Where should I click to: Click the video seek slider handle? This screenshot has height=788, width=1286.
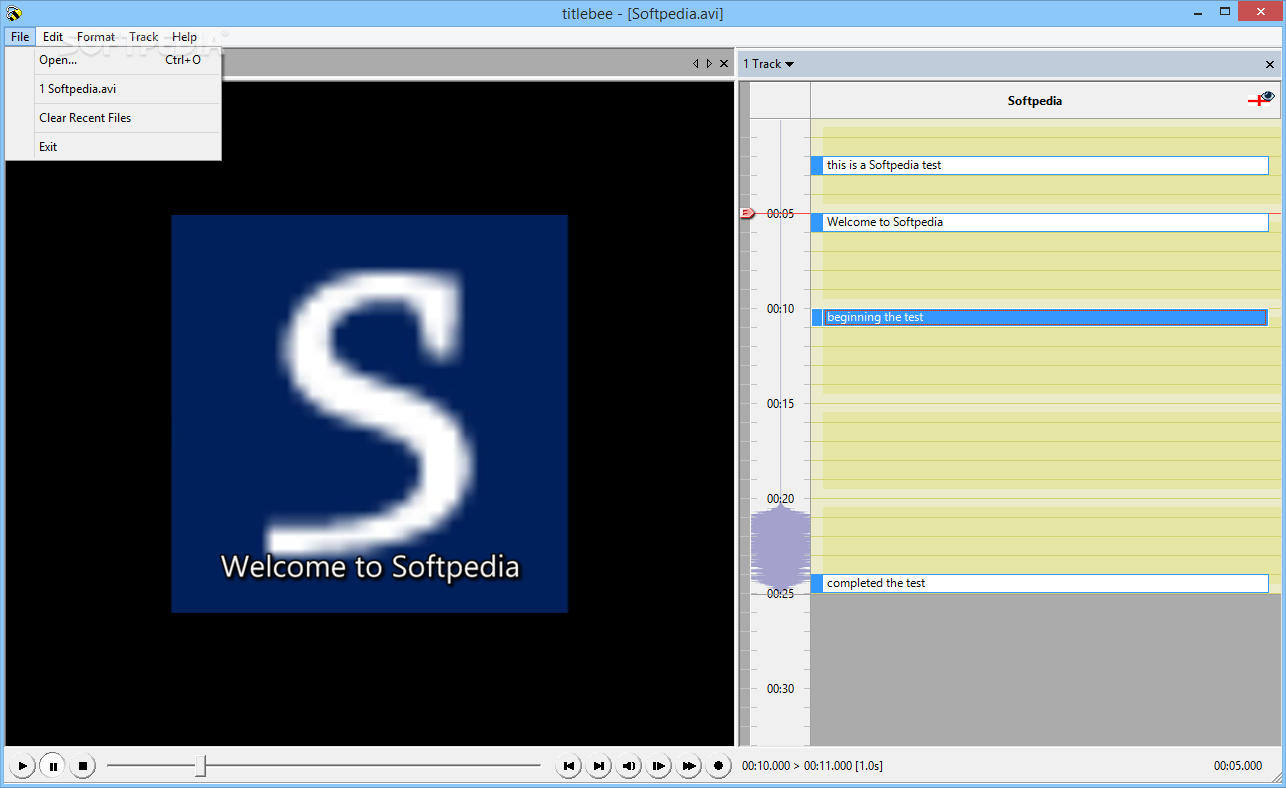[201, 766]
